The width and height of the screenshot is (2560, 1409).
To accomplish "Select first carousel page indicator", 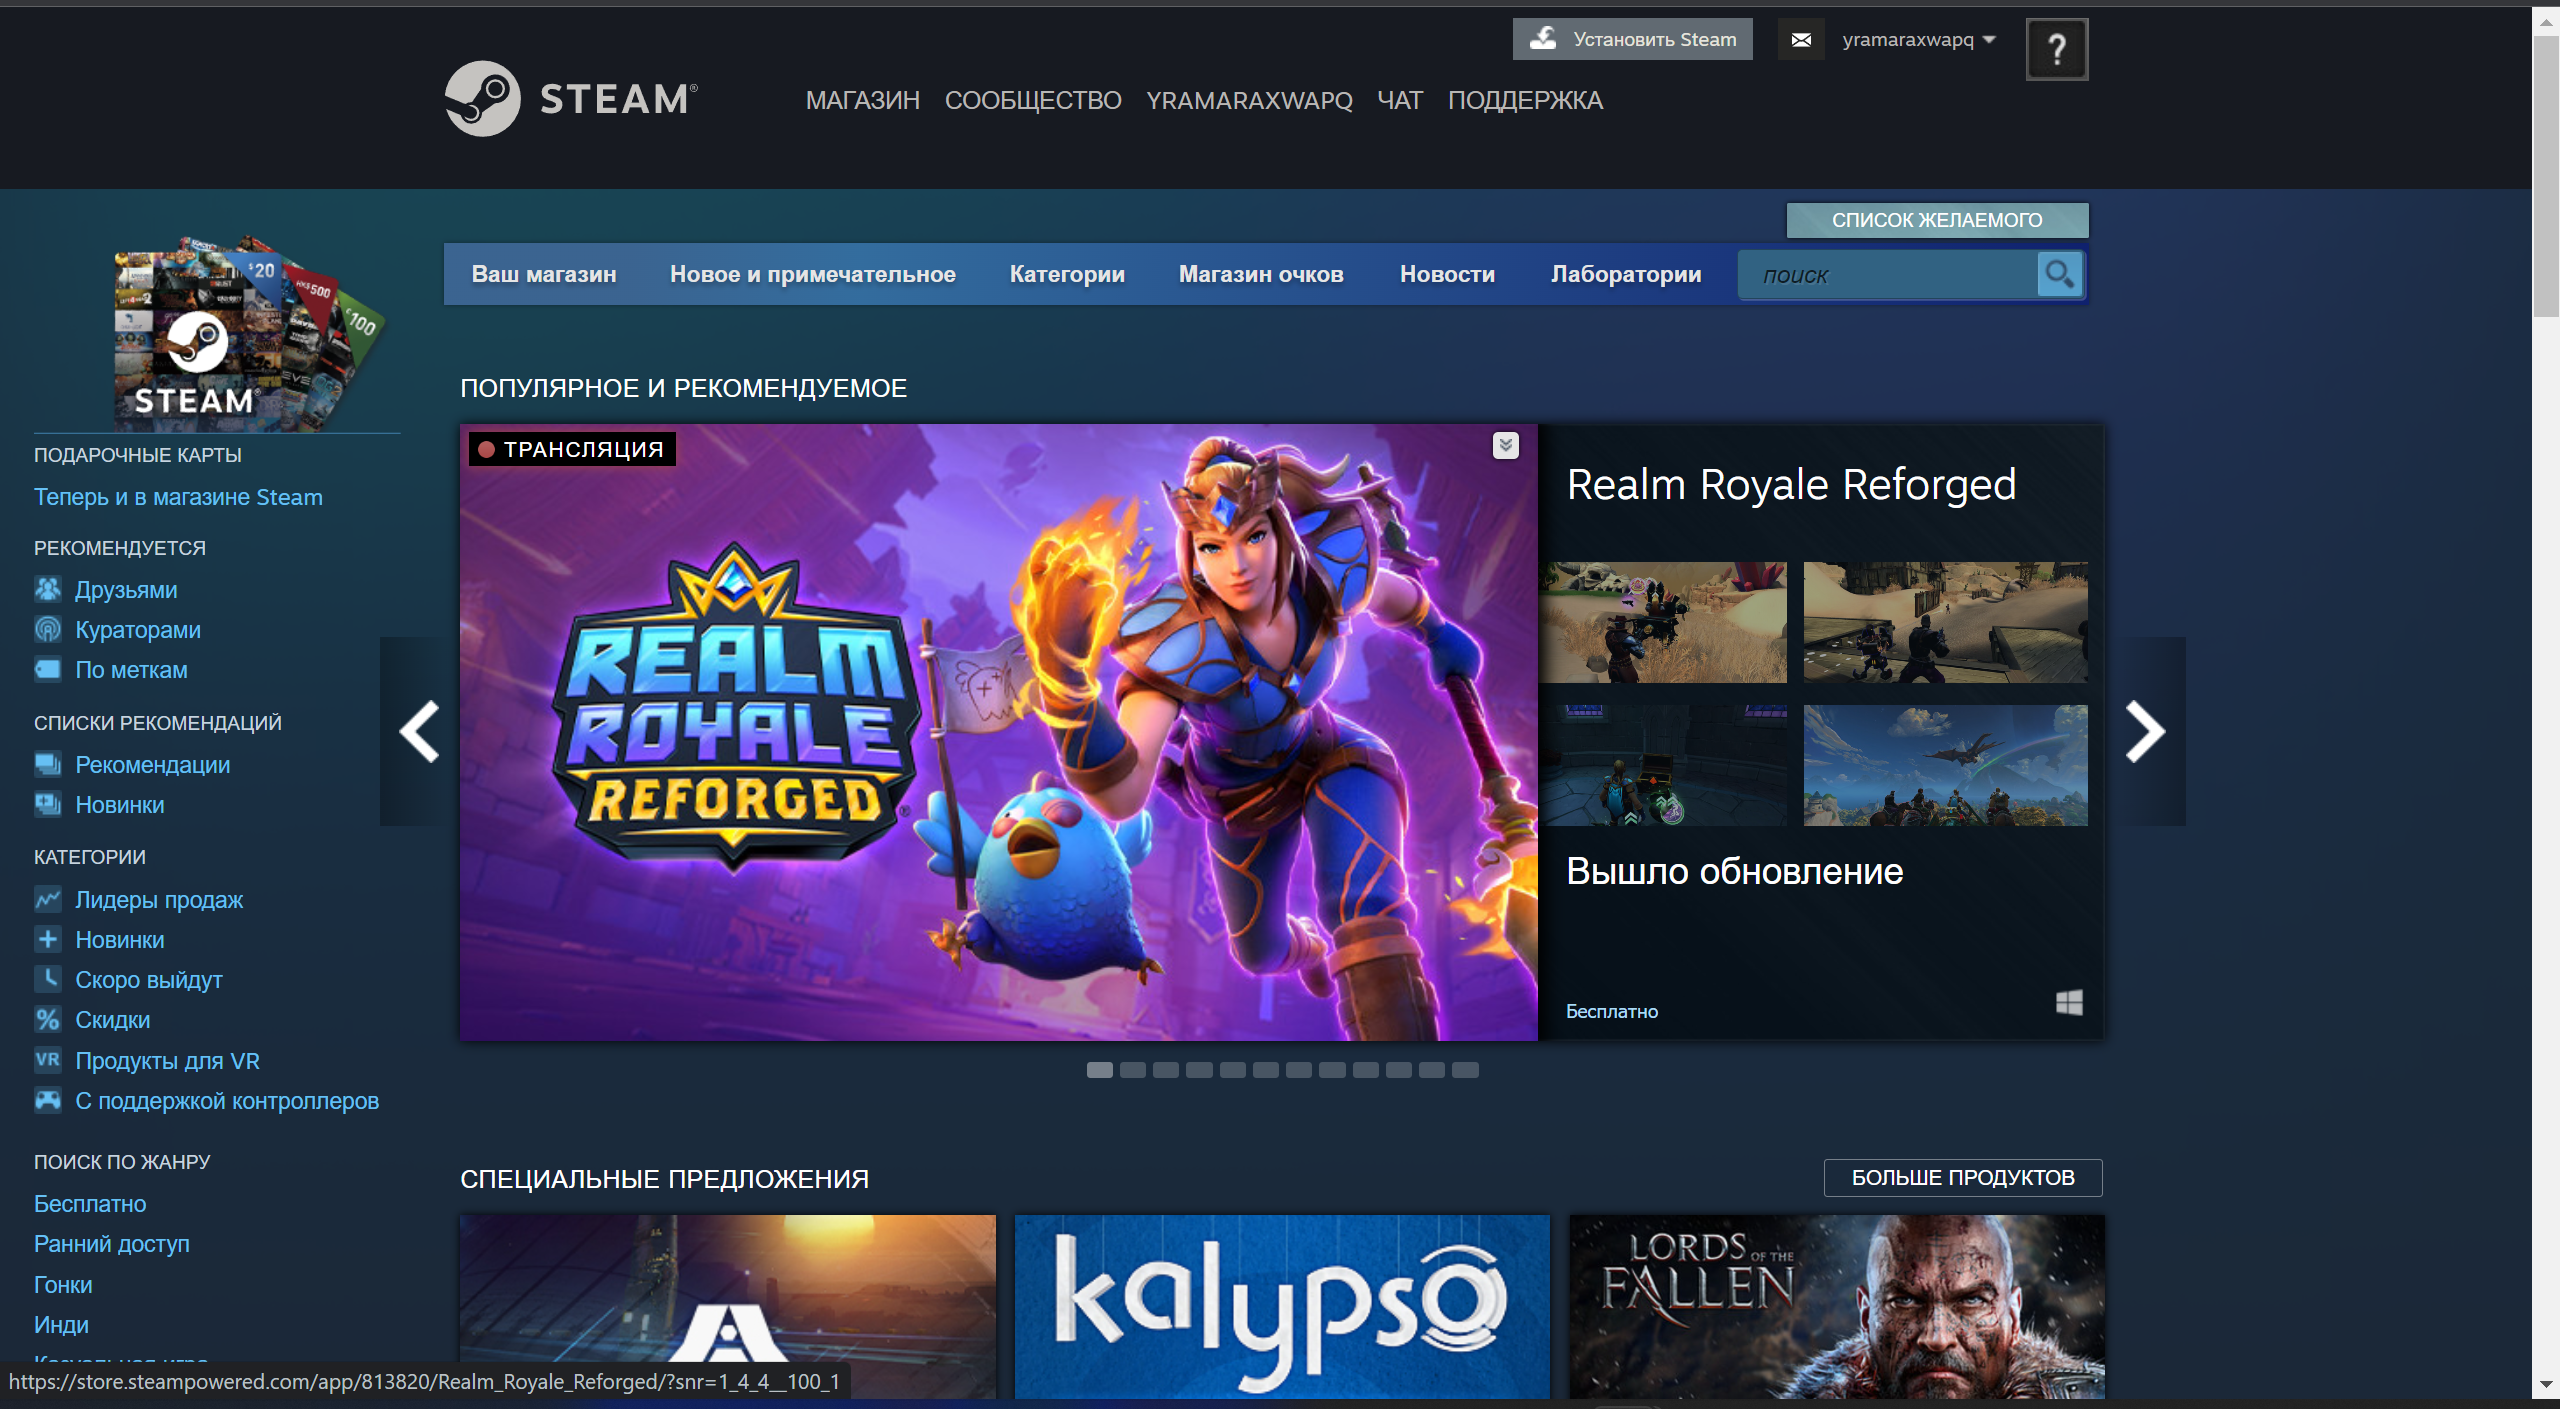I will click(1100, 1070).
